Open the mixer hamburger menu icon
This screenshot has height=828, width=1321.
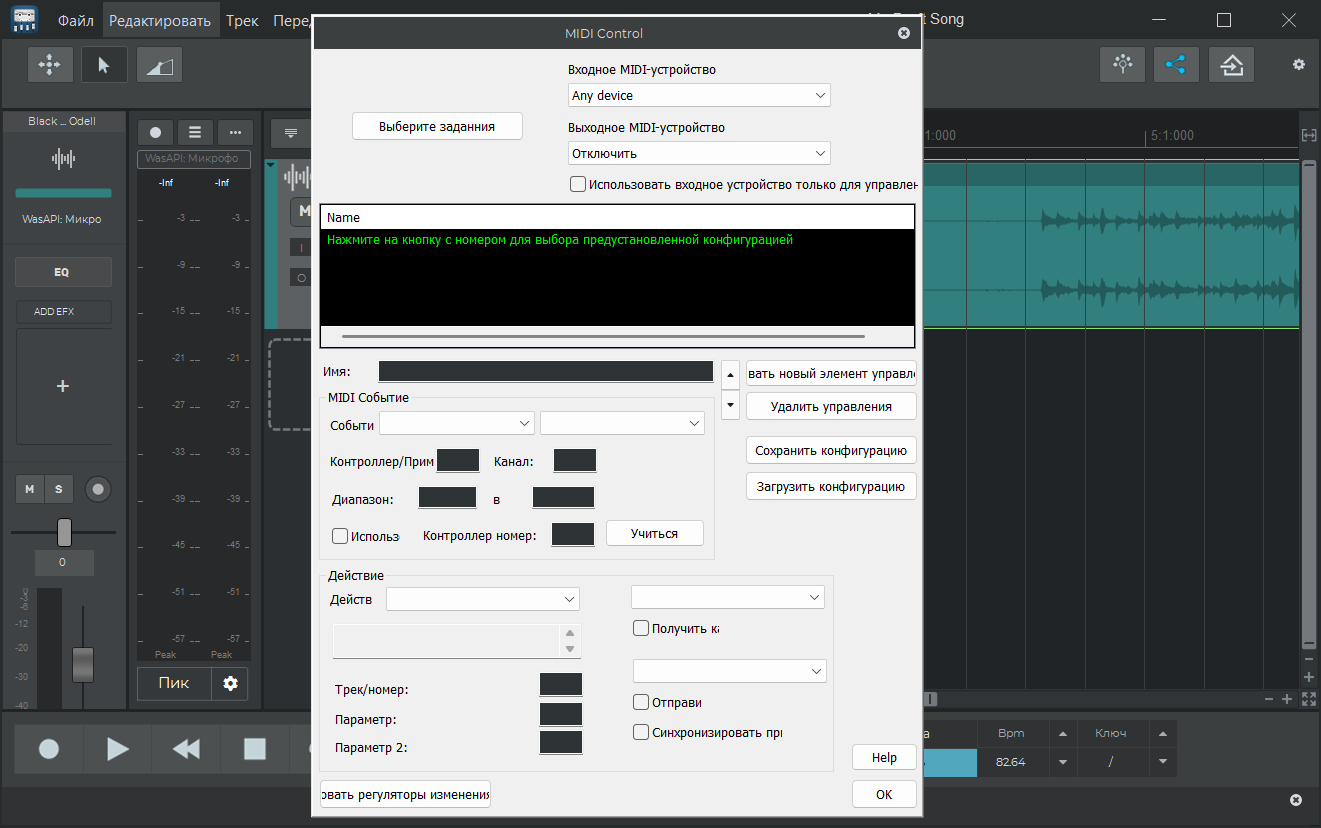tap(195, 132)
